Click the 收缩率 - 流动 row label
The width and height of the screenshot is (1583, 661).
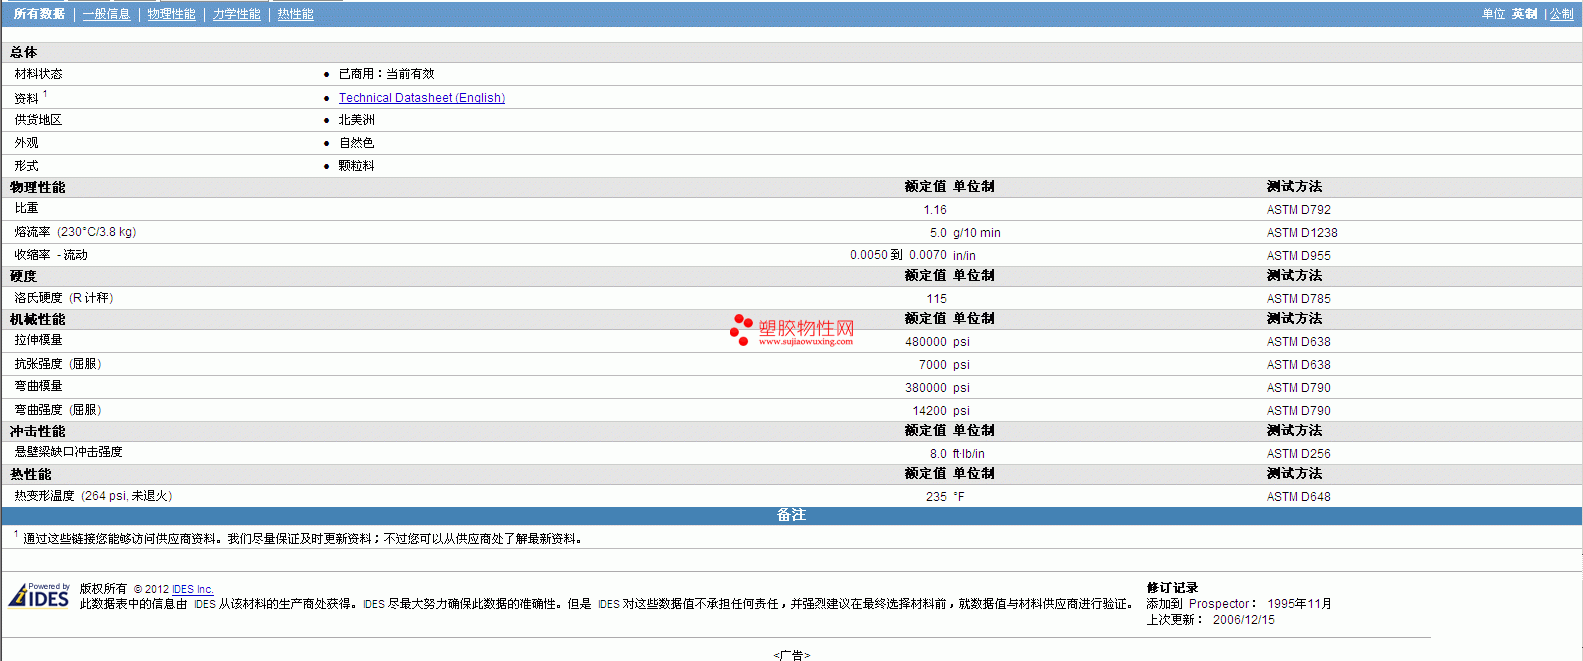tap(51, 255)
